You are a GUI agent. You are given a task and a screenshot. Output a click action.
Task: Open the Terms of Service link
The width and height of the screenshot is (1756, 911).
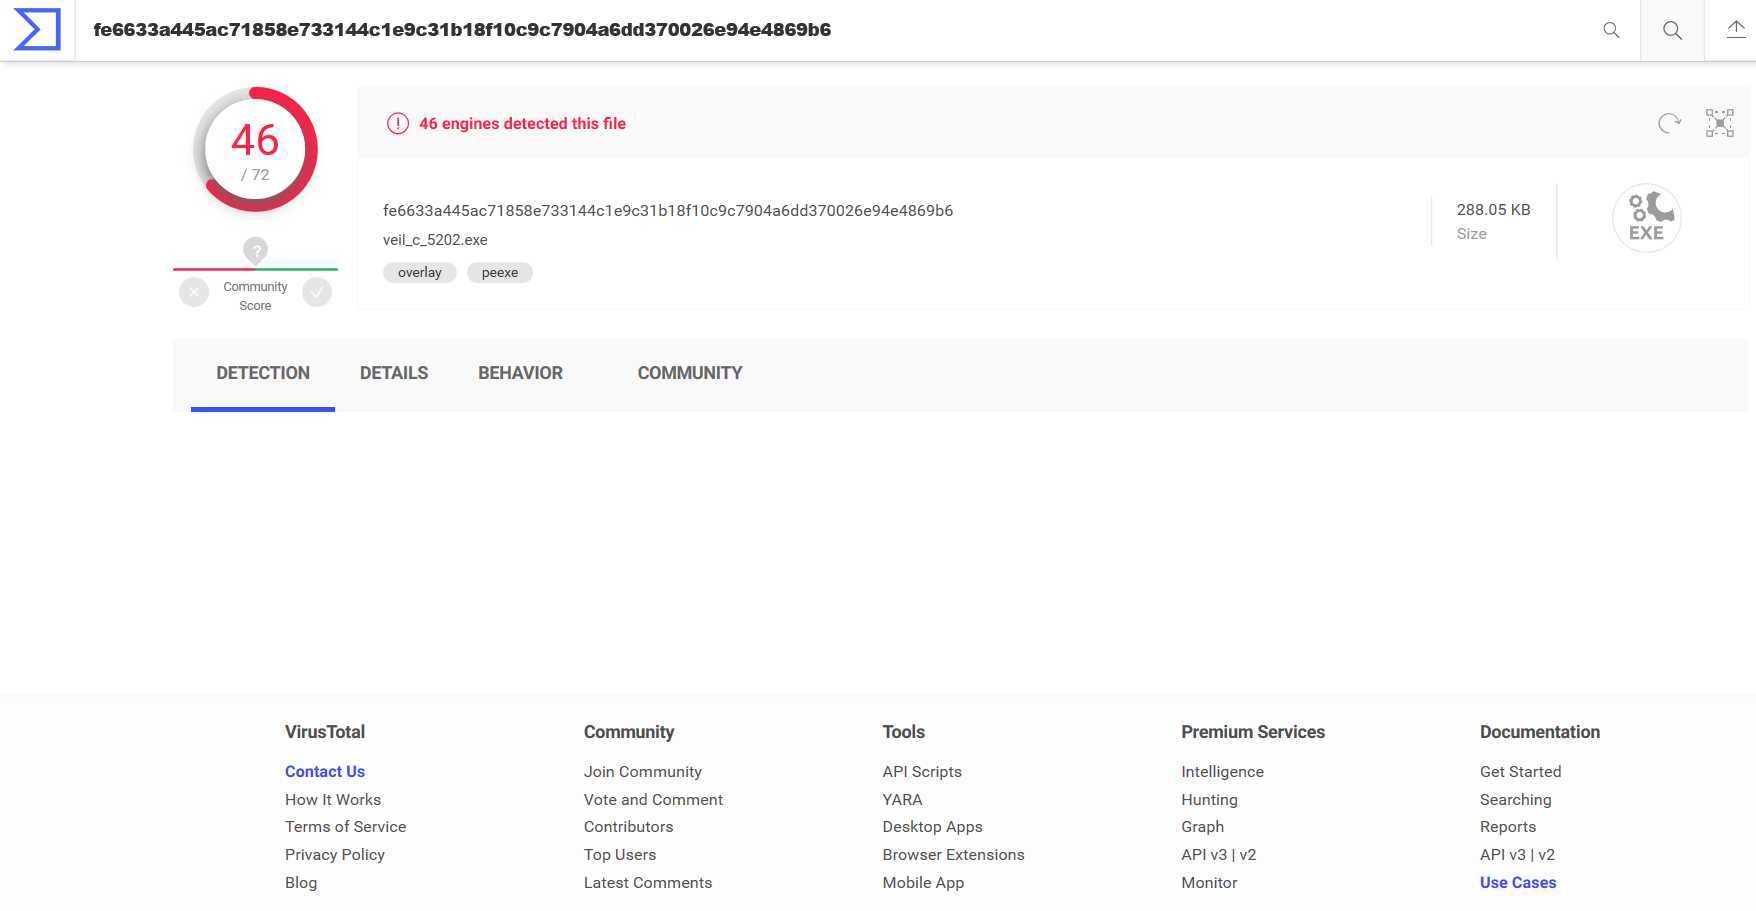[345, 827]
